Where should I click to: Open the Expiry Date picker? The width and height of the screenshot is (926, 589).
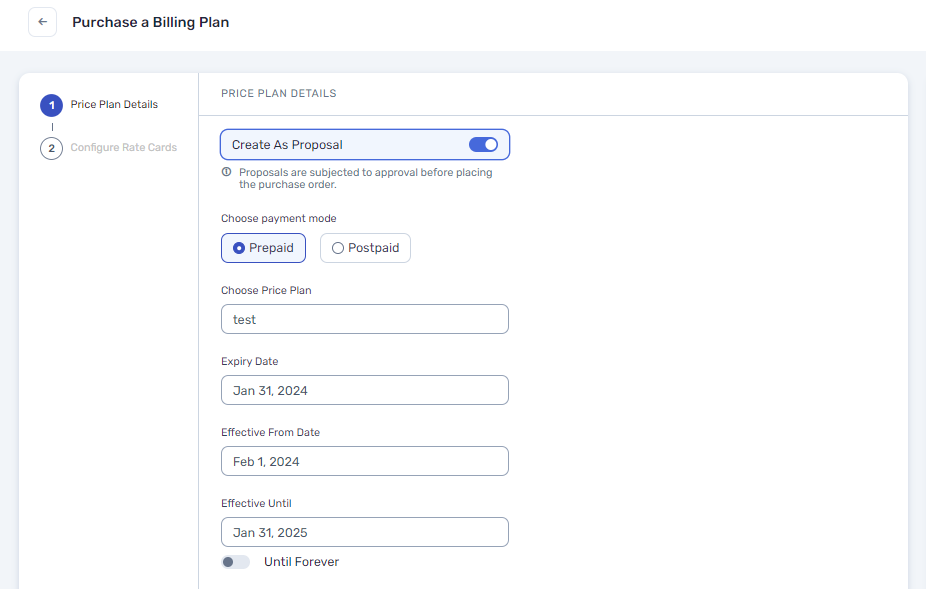pos(365,390)
